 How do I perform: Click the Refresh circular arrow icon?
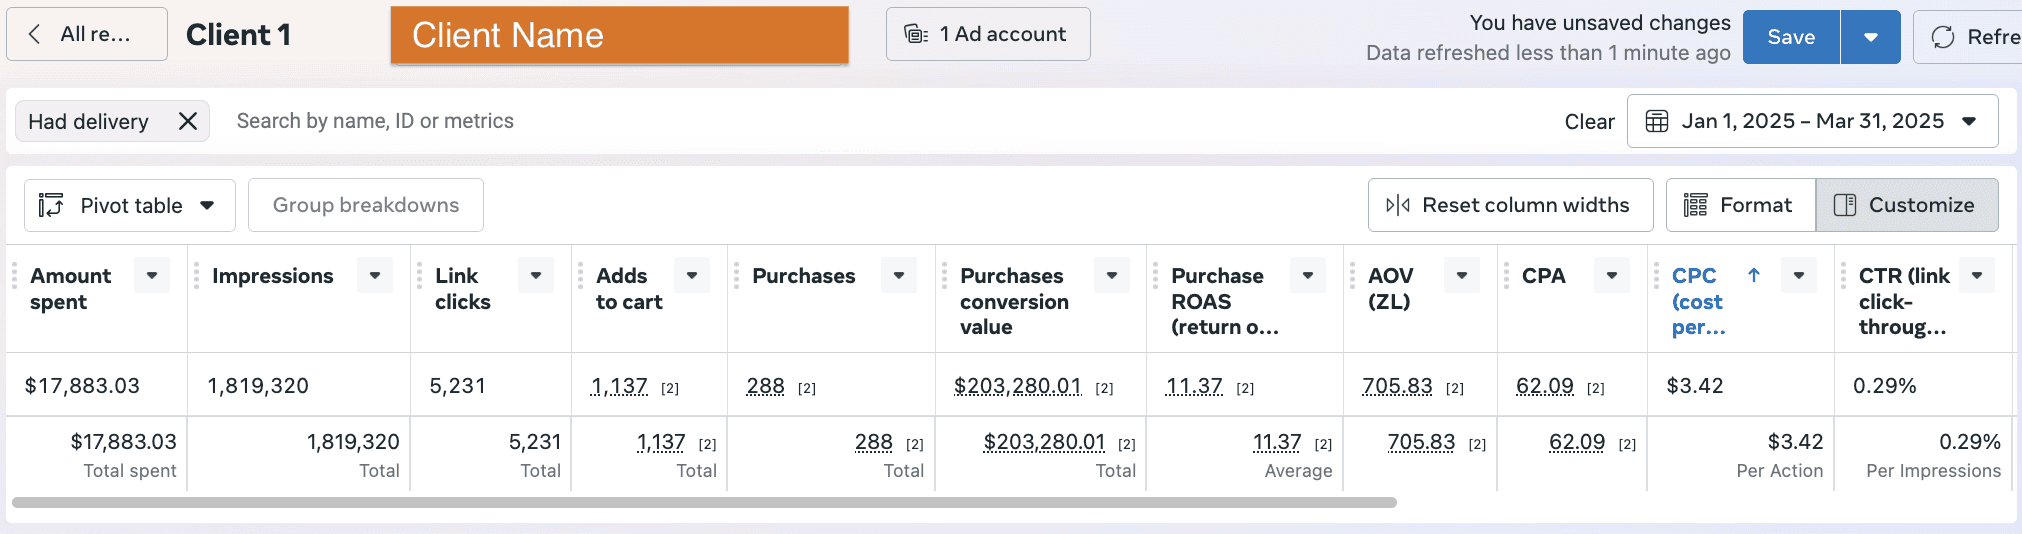[1943, 37]
